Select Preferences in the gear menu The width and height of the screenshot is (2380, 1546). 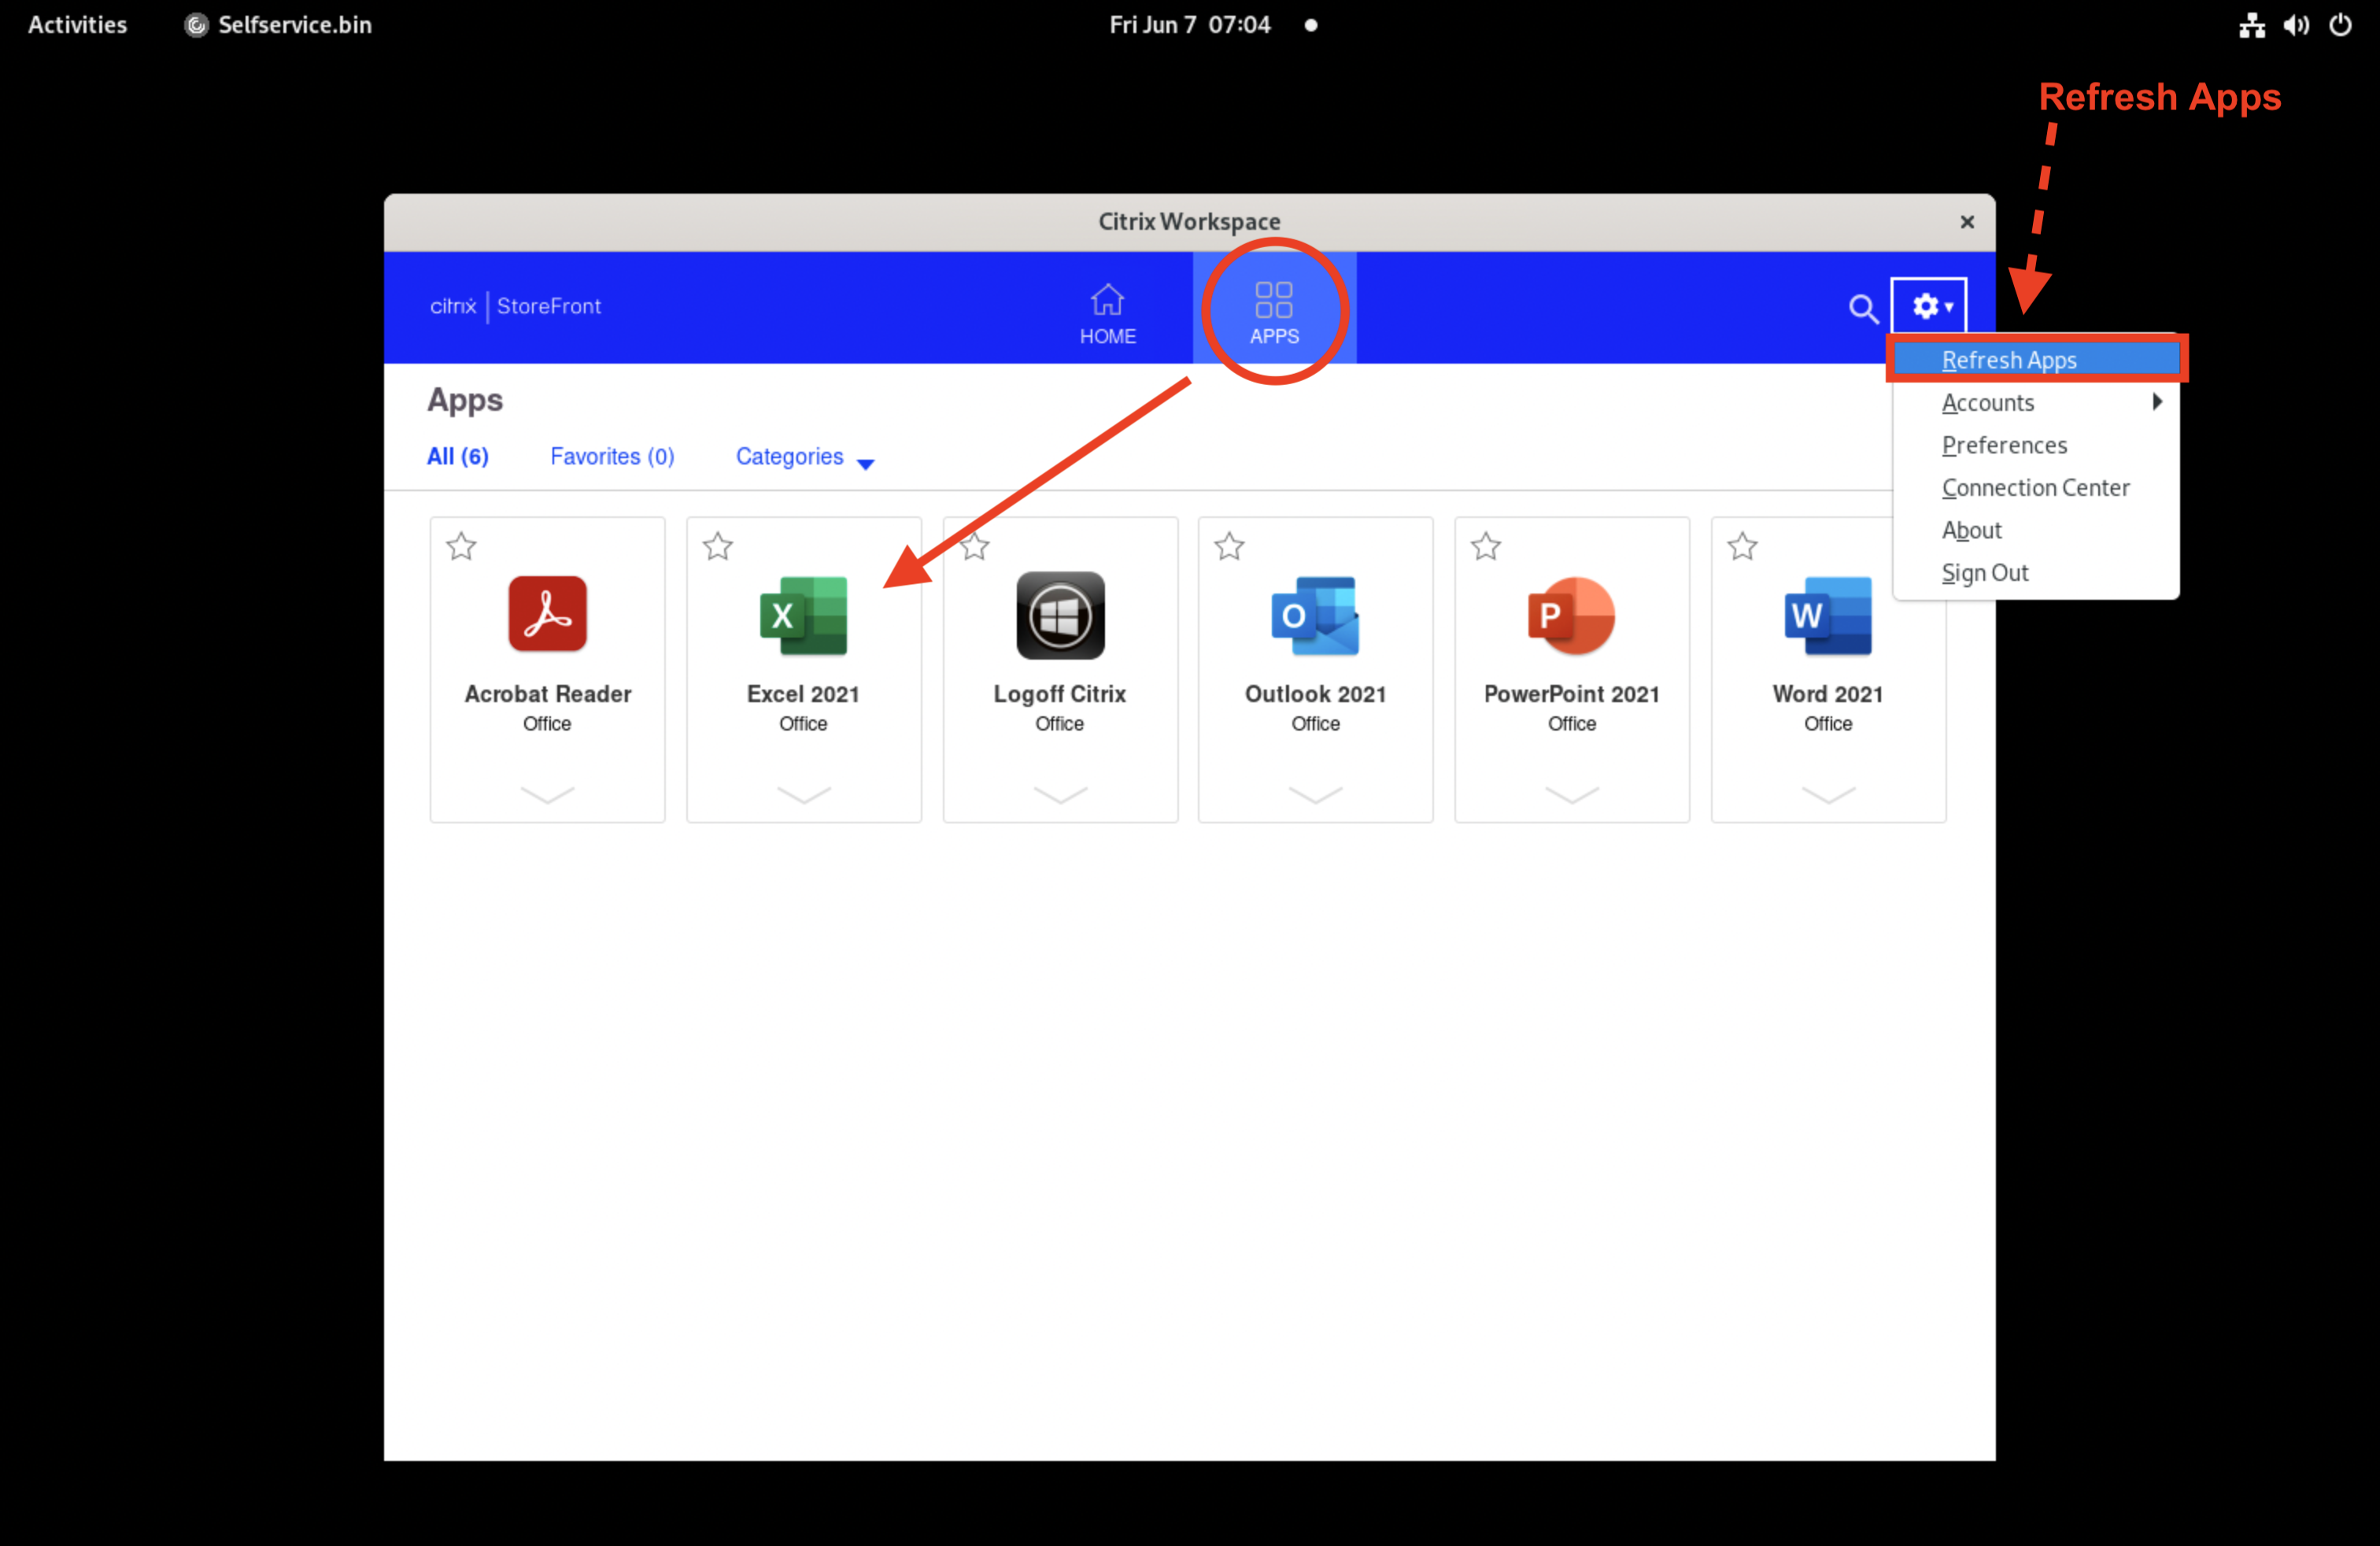[2036, 445]
